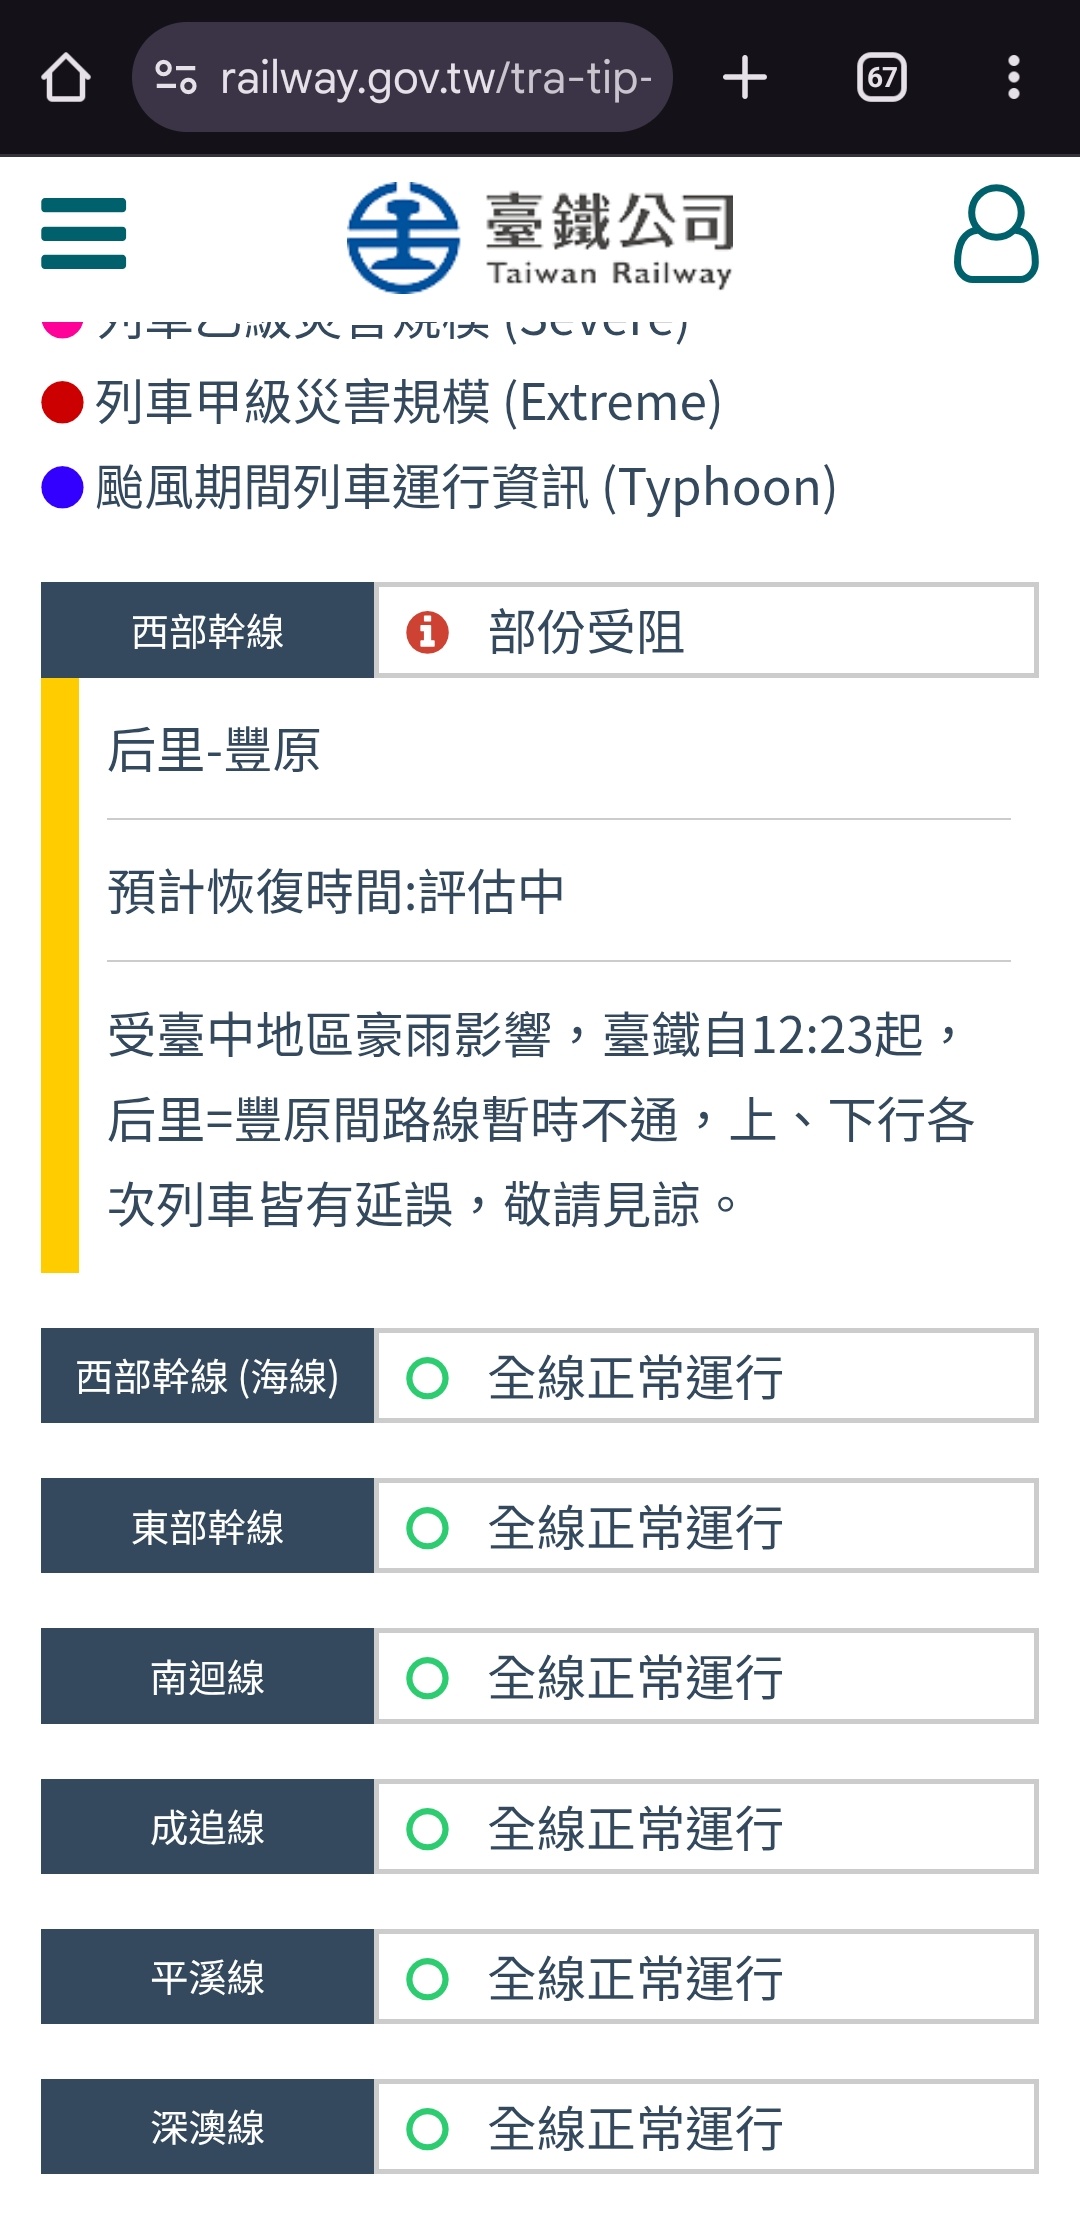This screenshot has width=1080, height=2220.
Task: Tap the railway.gov.tw address bar
Action: click(x=402, y=78)
